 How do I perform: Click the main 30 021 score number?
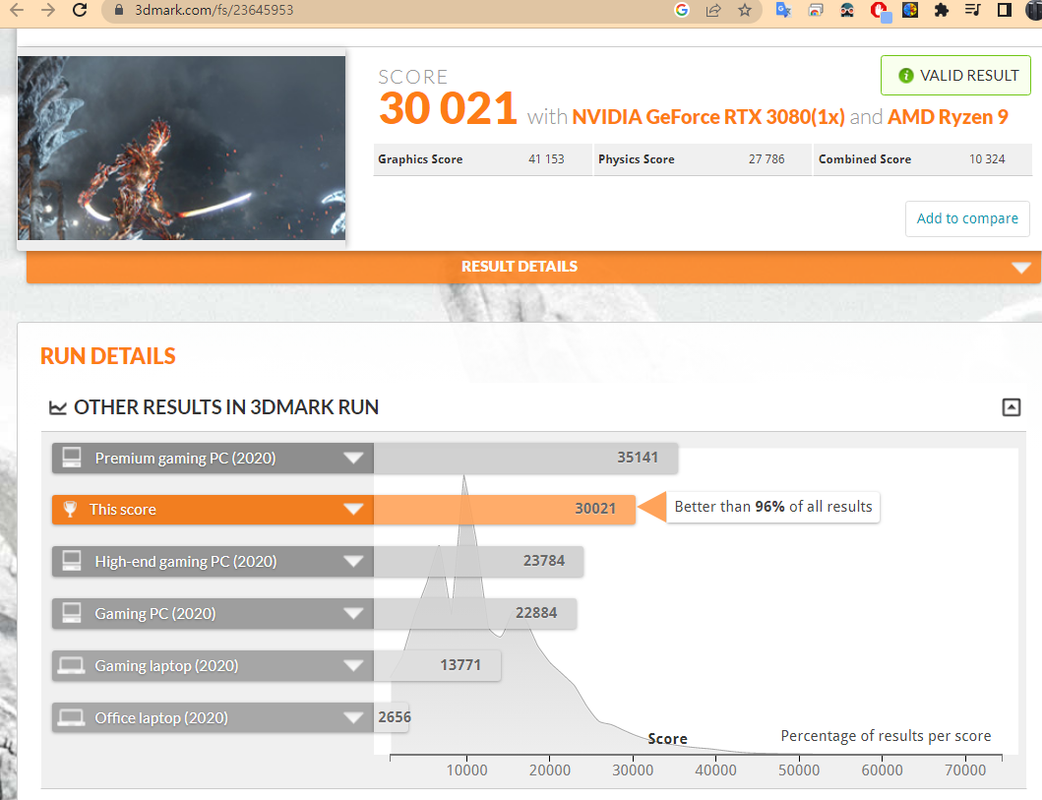click(448, 108)
